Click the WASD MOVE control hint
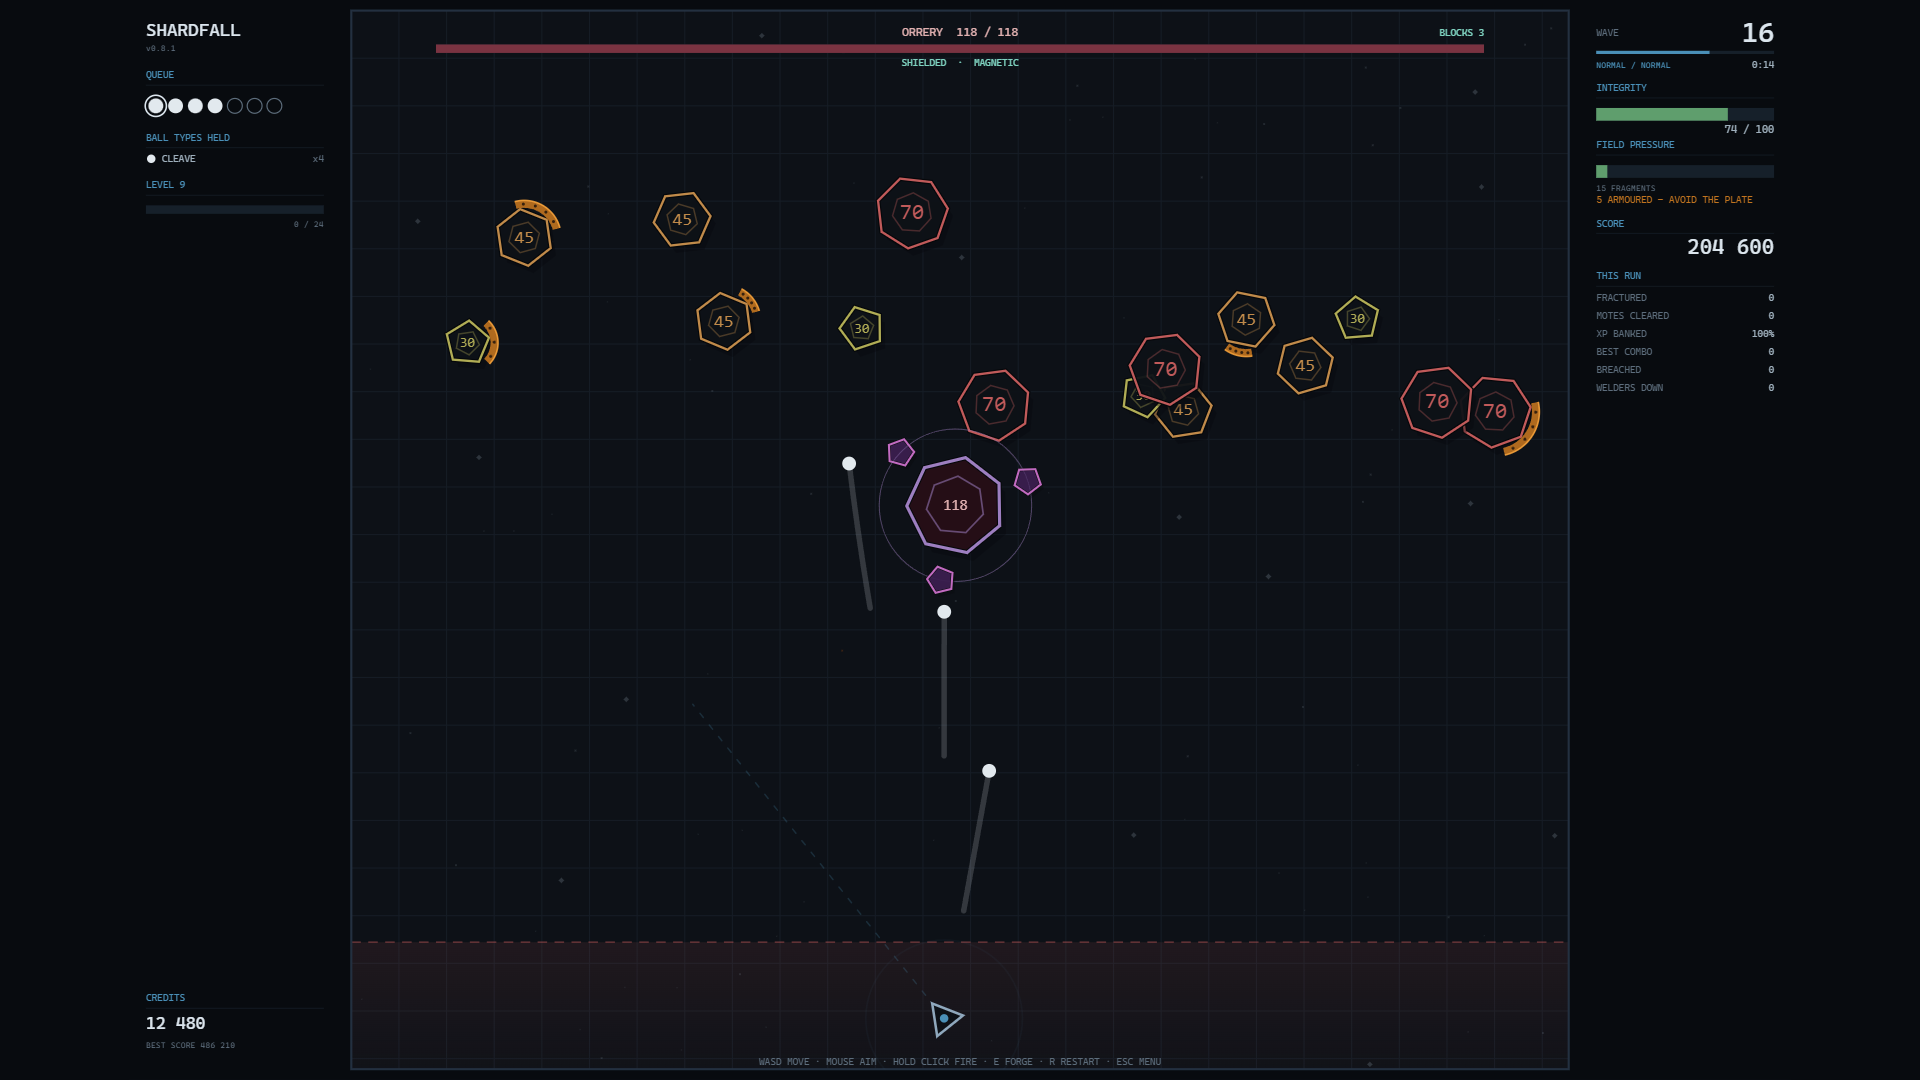This screenshot has height=1080, width=1920. coord(784,1062)
